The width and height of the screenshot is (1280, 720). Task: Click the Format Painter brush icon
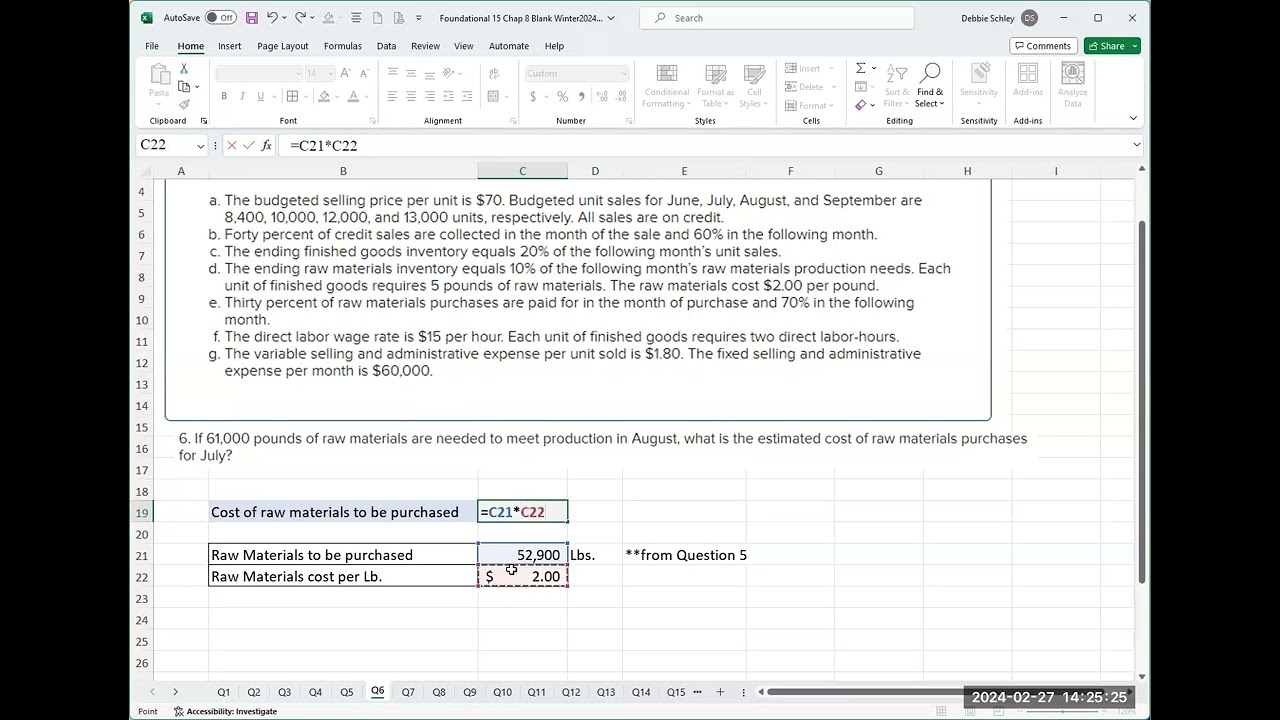(184, 104)
